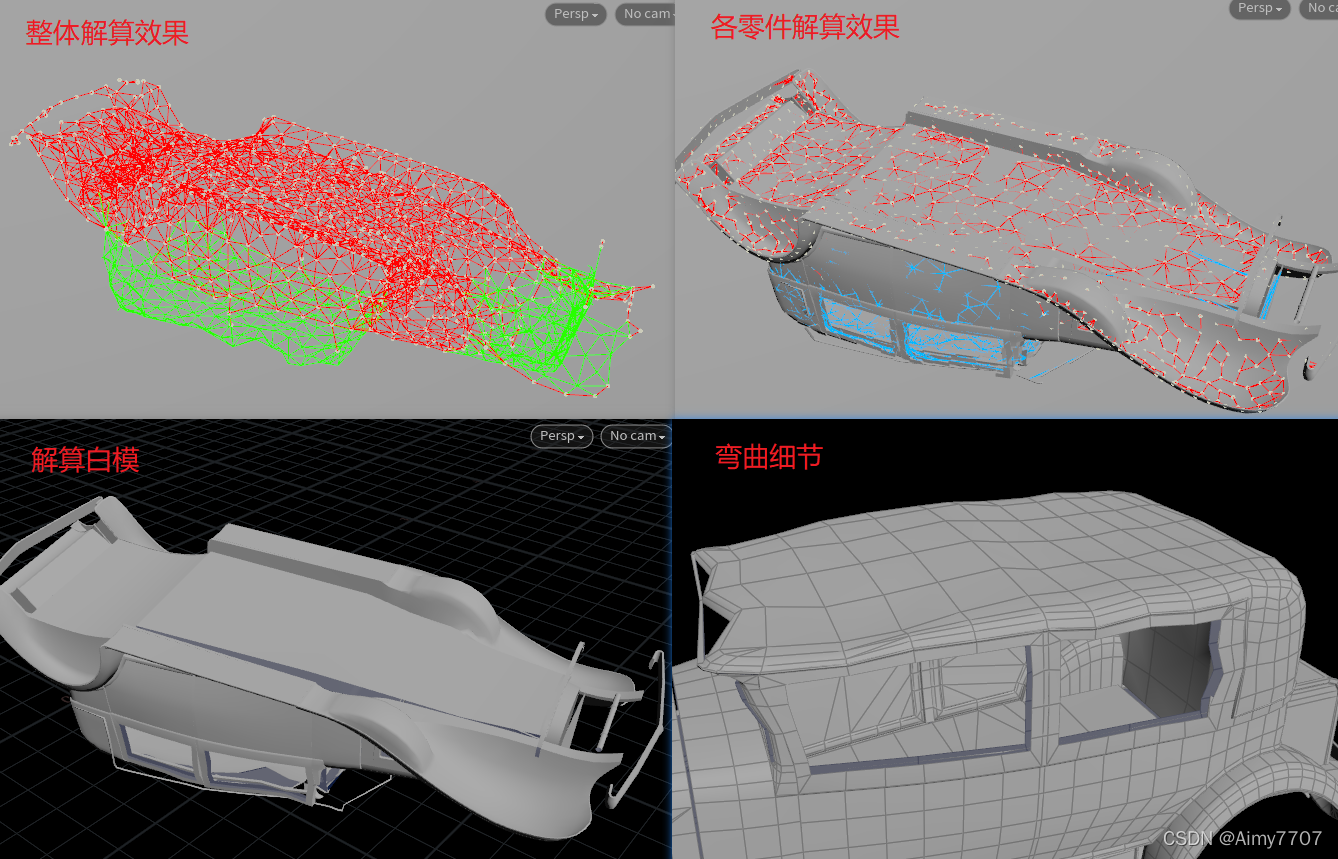Open Persp dropdown in red-green wireframe viewport
The width and height of the screenshot is (1338, 859).
tap(576, 14)
